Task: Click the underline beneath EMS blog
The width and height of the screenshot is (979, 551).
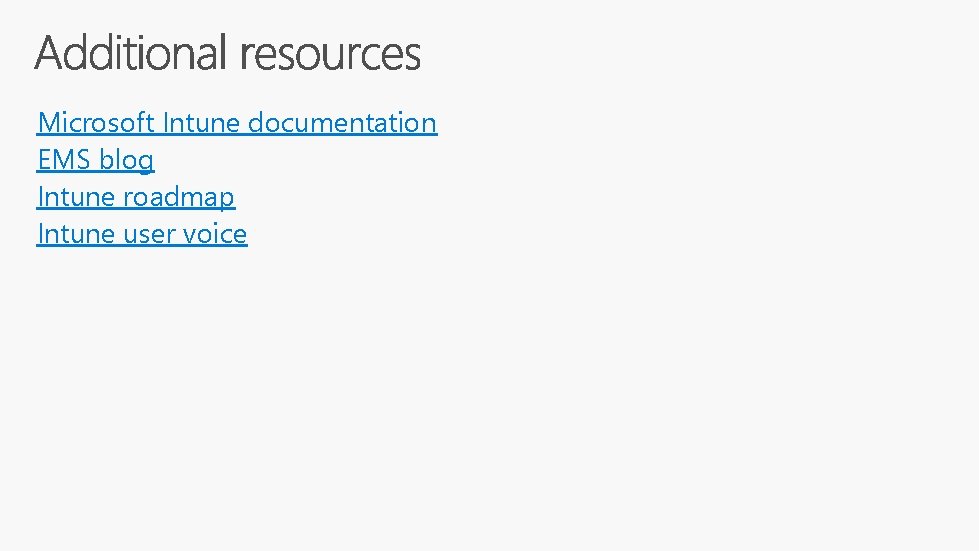Action: click(x=96, y=171)
